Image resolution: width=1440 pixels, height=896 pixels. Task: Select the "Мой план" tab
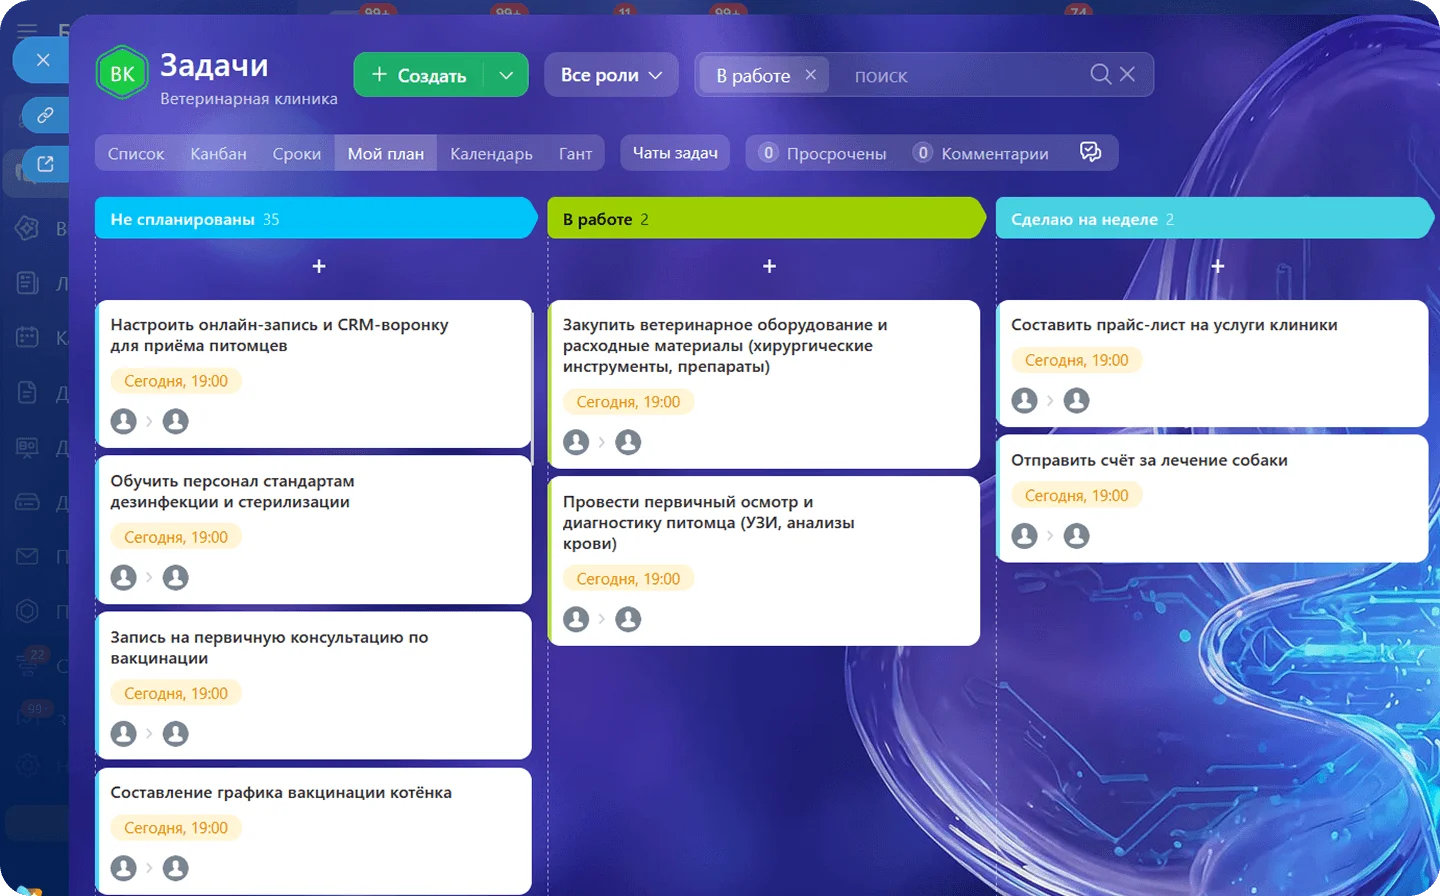click(386, 153)
